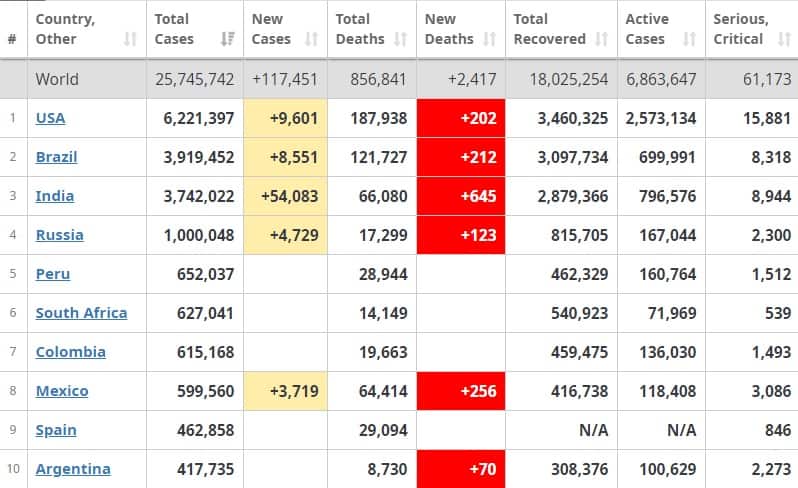
Task: Sort by New Deaths arrows icon
Action: click(490, 39)
